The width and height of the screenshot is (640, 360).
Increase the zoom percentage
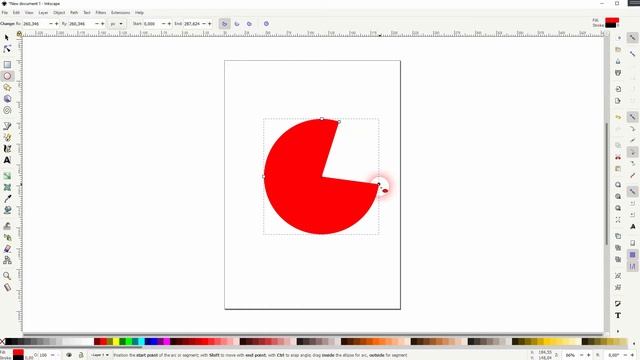click(x=588, y=355)
